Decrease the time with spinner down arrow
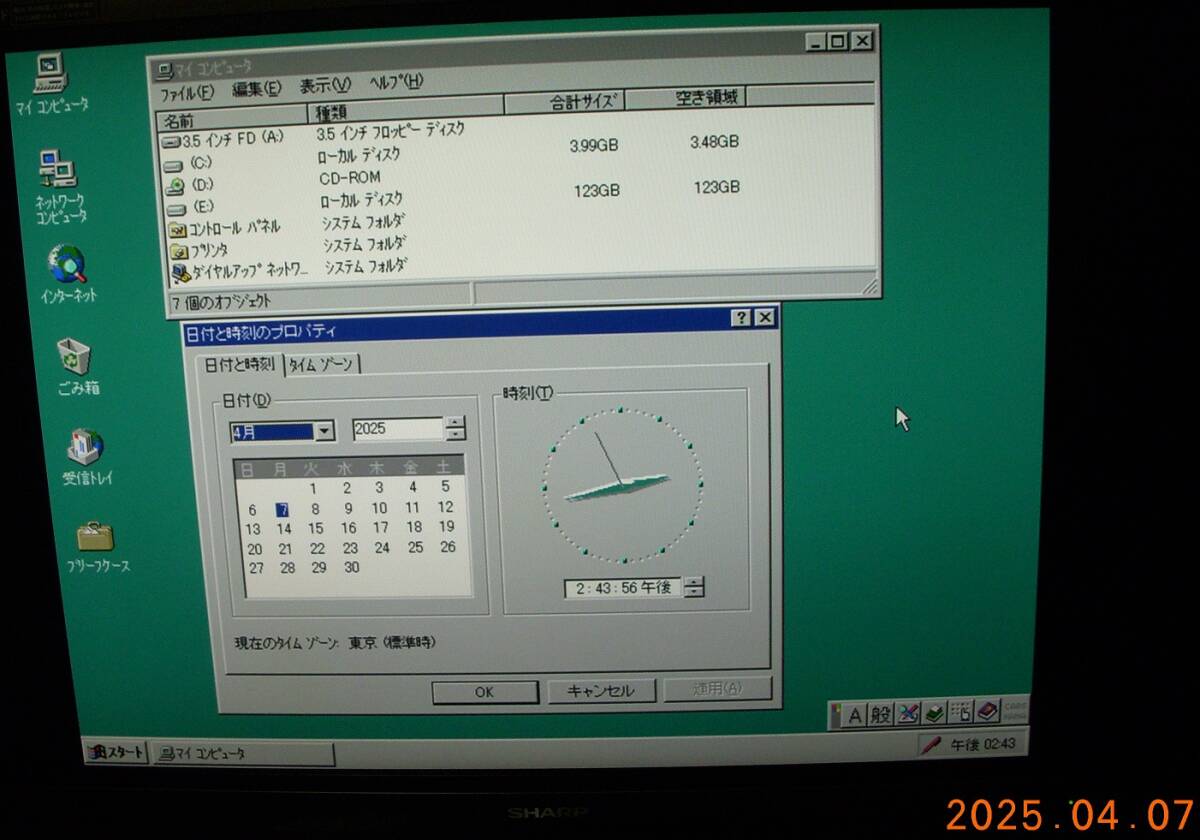 (x=694, y=593)
